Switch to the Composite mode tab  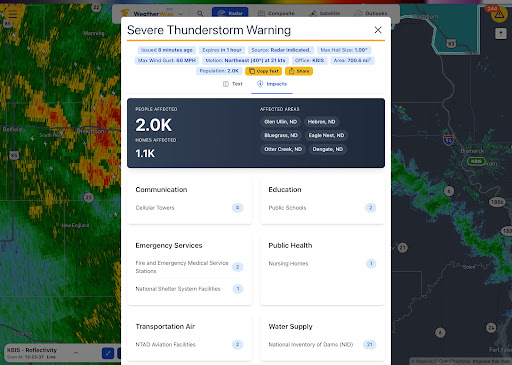pos(276,13)
